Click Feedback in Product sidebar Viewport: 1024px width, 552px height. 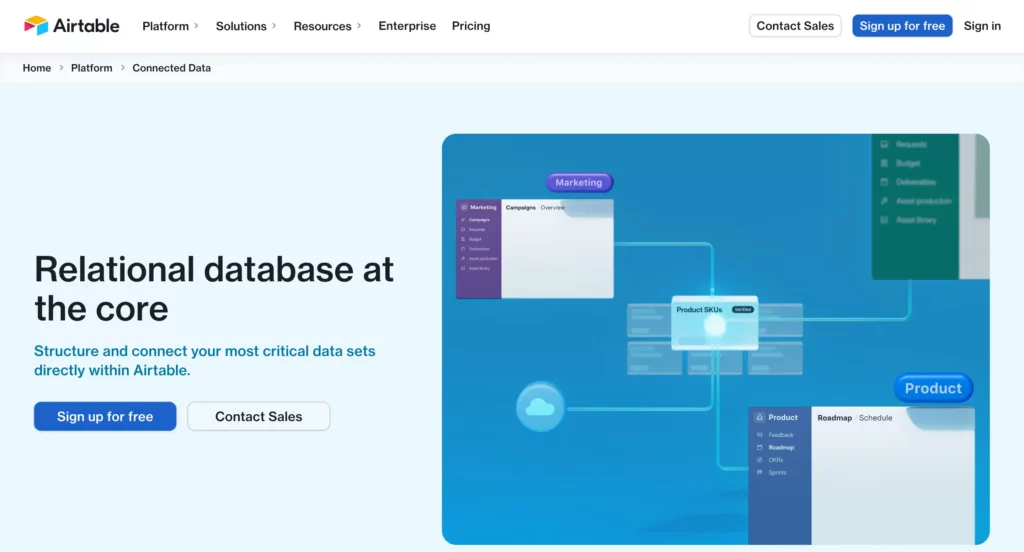(x=780, y=435)
